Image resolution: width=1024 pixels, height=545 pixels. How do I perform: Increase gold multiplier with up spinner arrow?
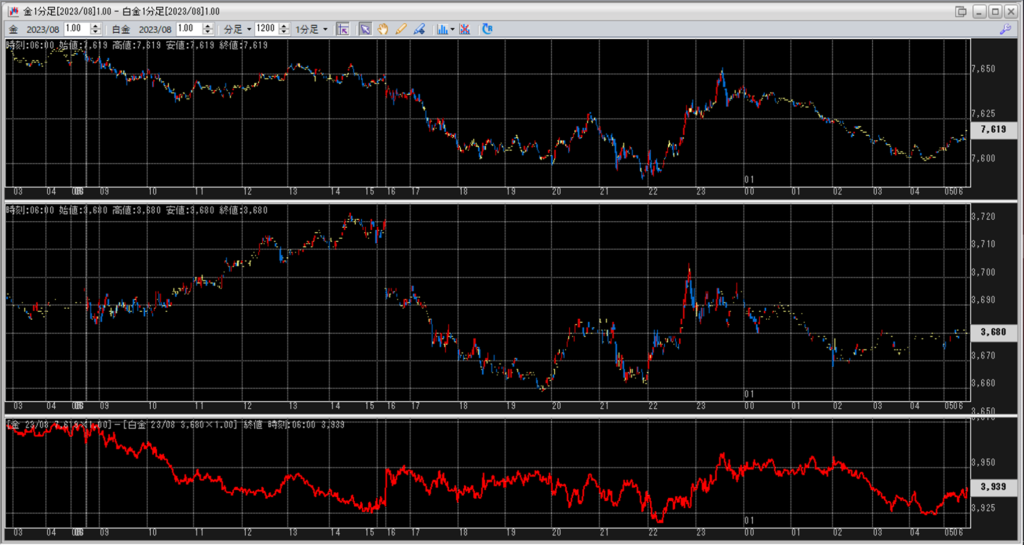pos(95,26)
